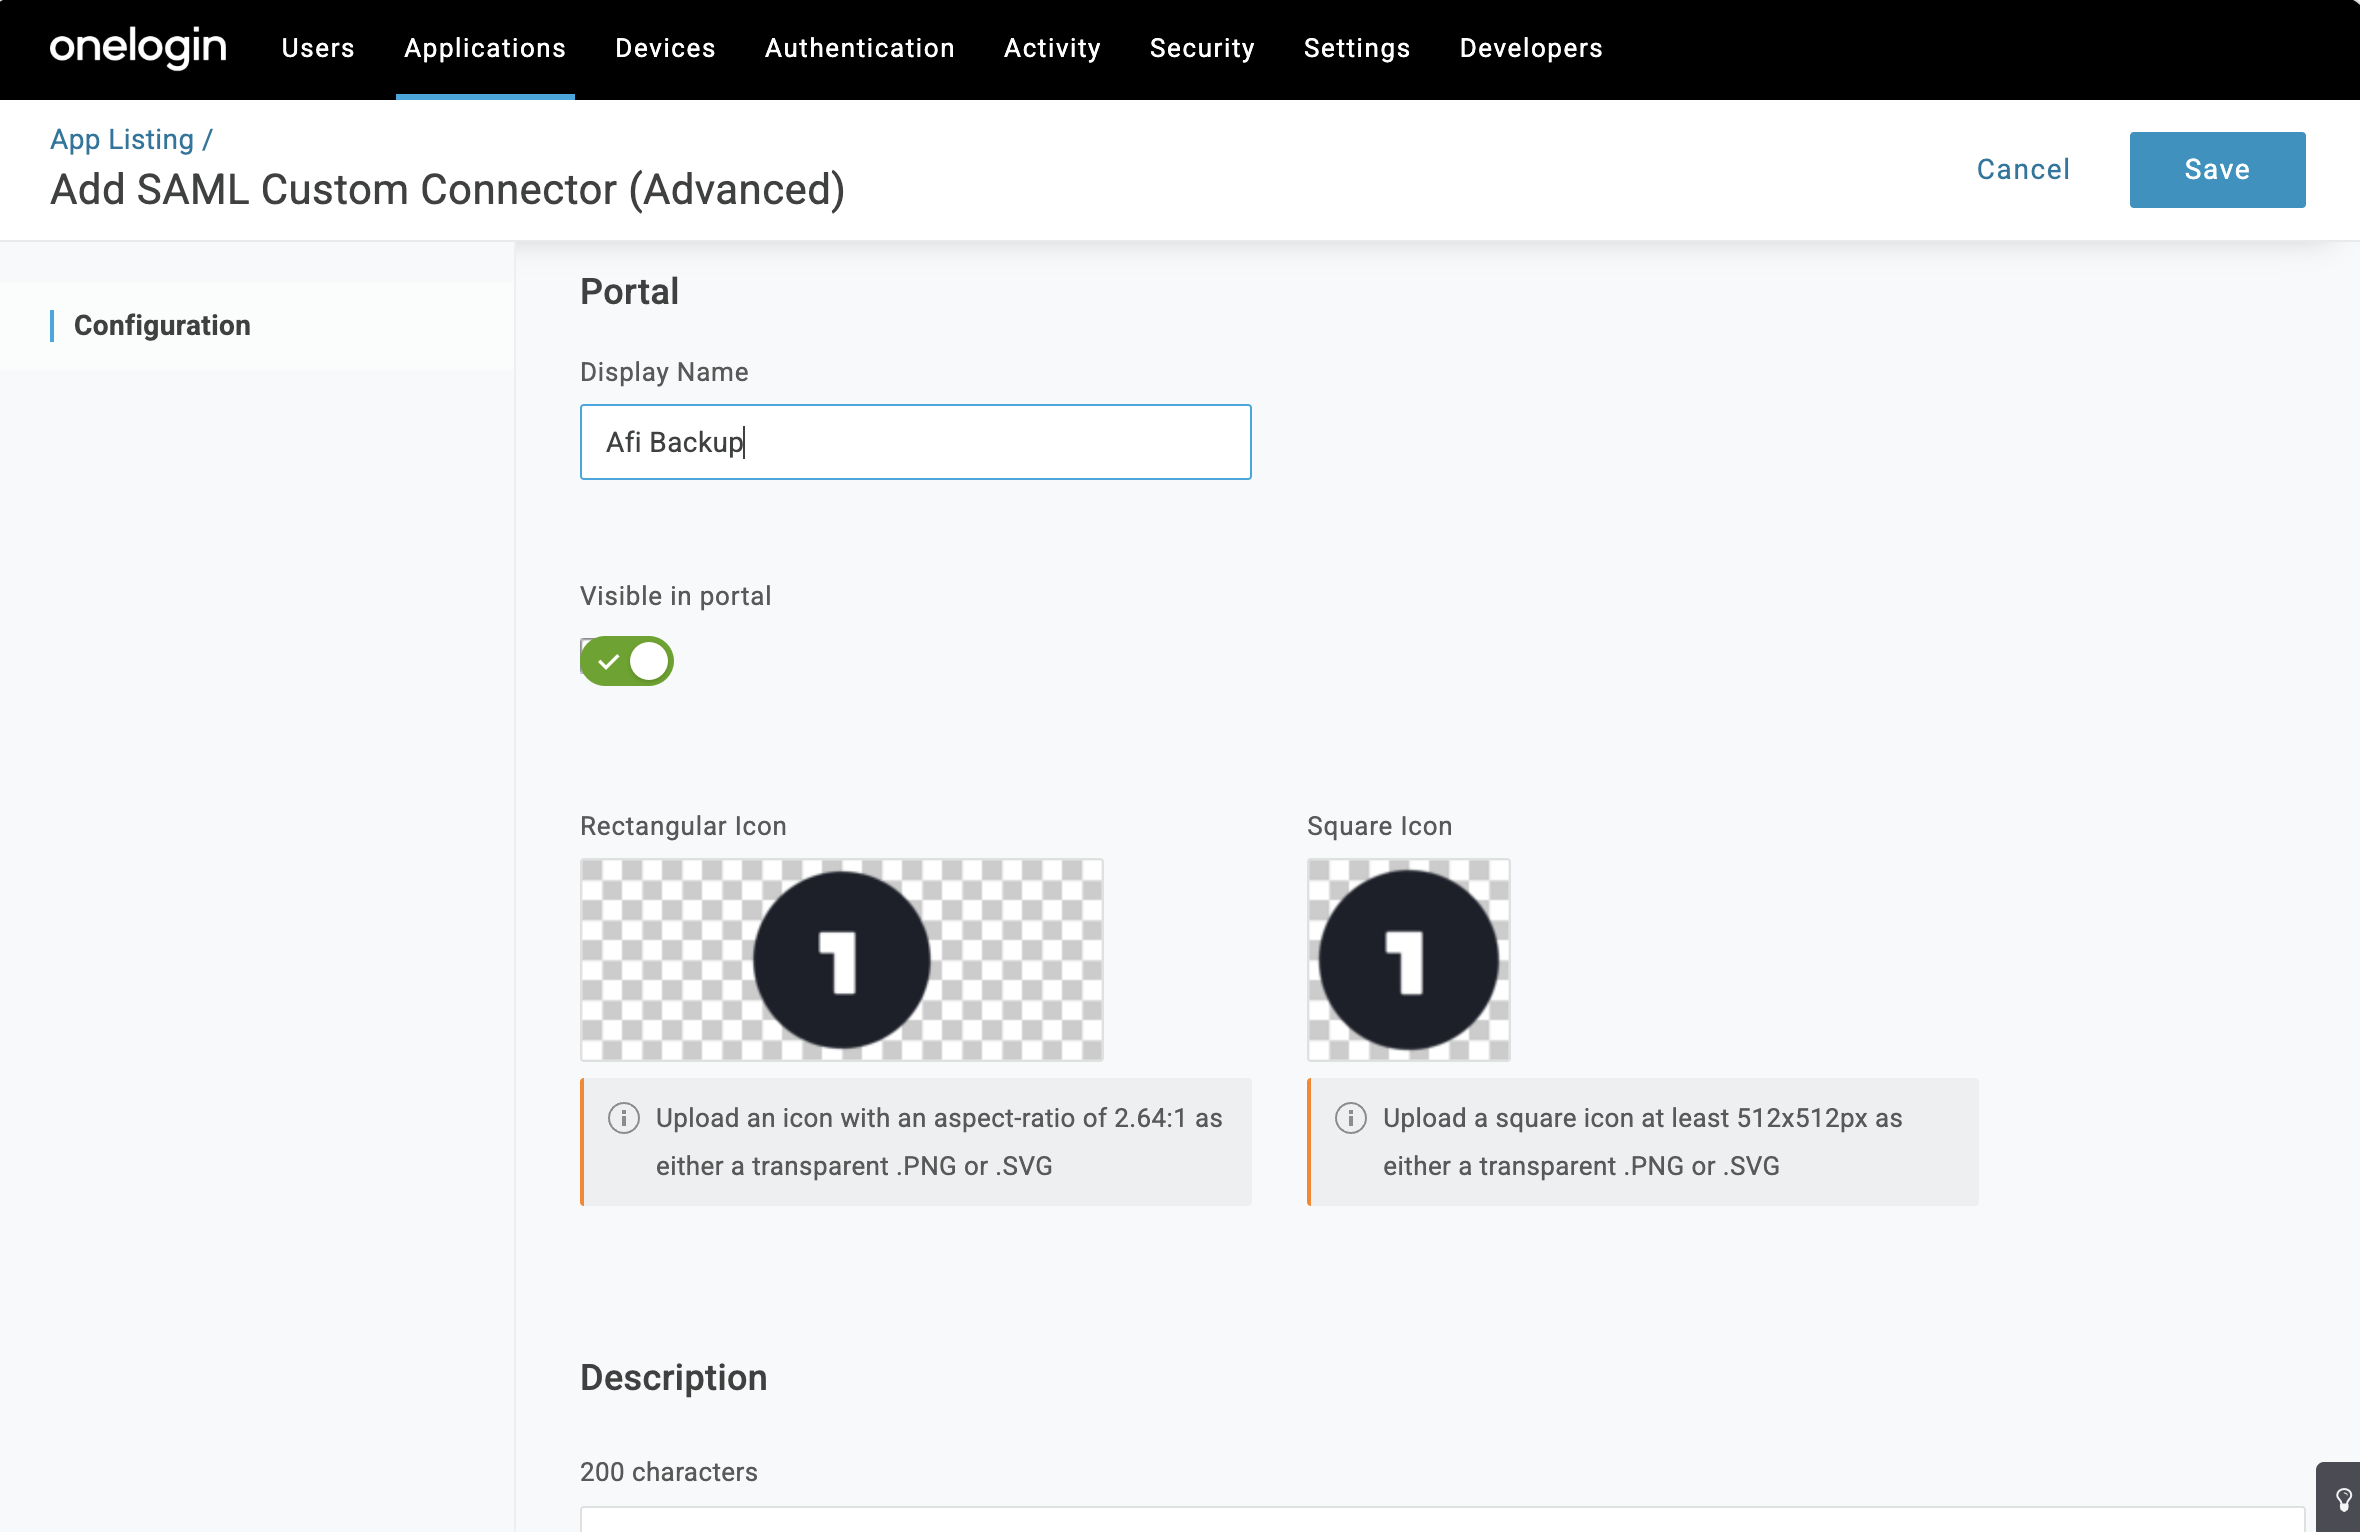Click into the Display Name field

click(x=915, y=442)
